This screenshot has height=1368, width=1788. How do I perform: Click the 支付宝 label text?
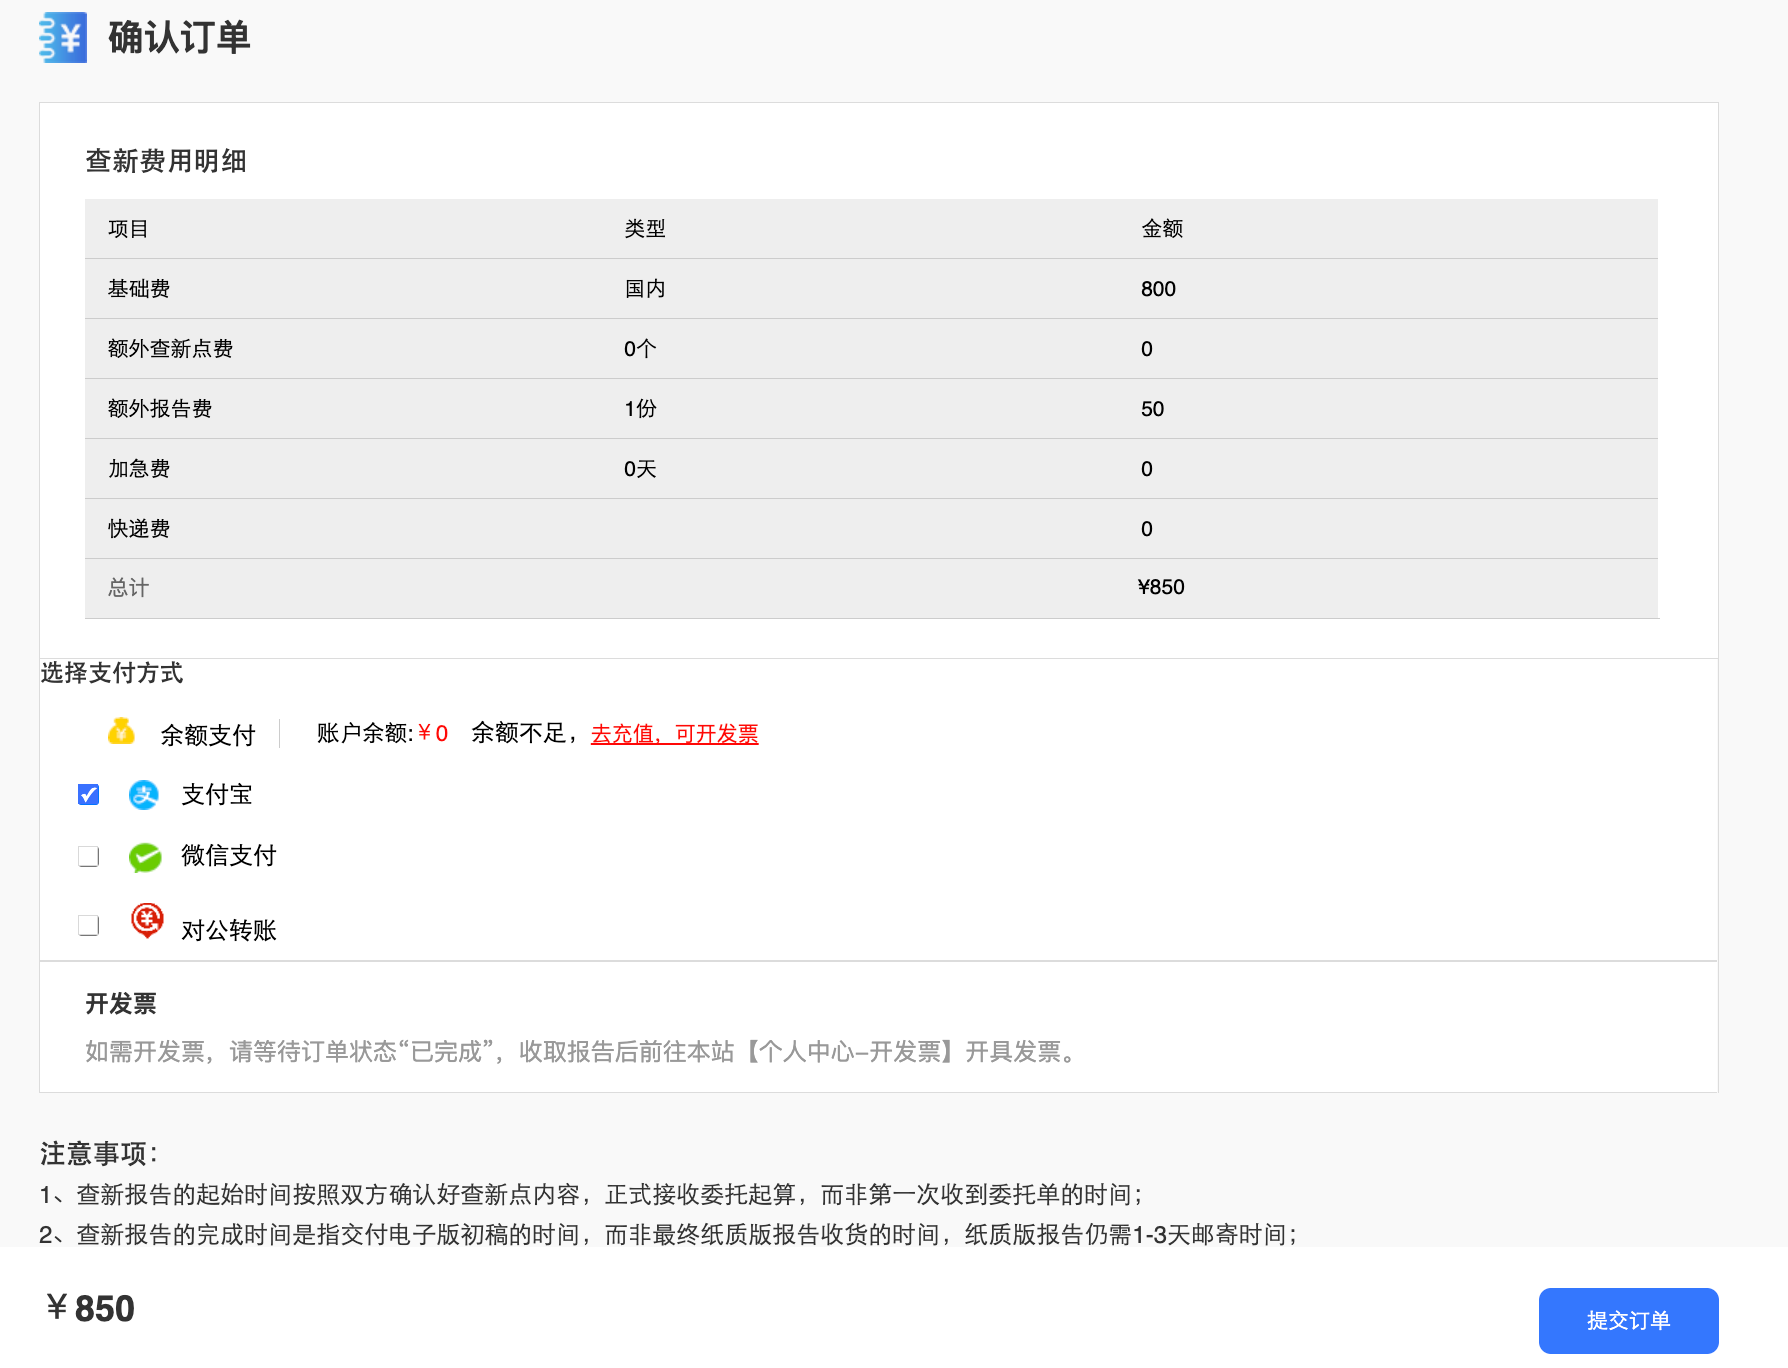[x=217, y=795]
